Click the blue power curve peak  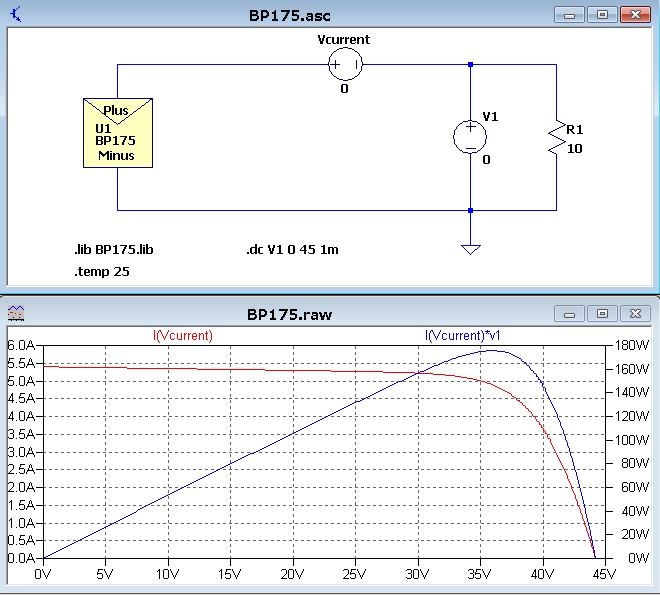pyautogui.click(x=491, y=350)
